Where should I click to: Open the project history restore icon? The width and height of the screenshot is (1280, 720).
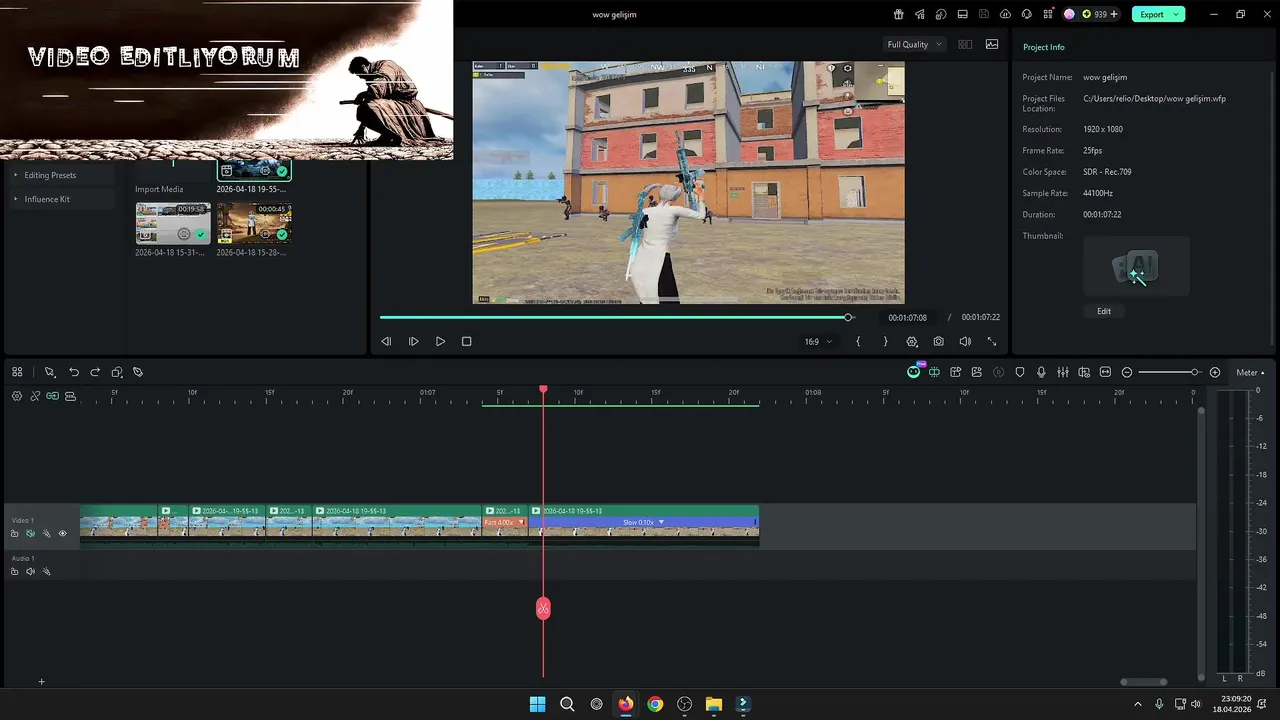tap(941, 14)
